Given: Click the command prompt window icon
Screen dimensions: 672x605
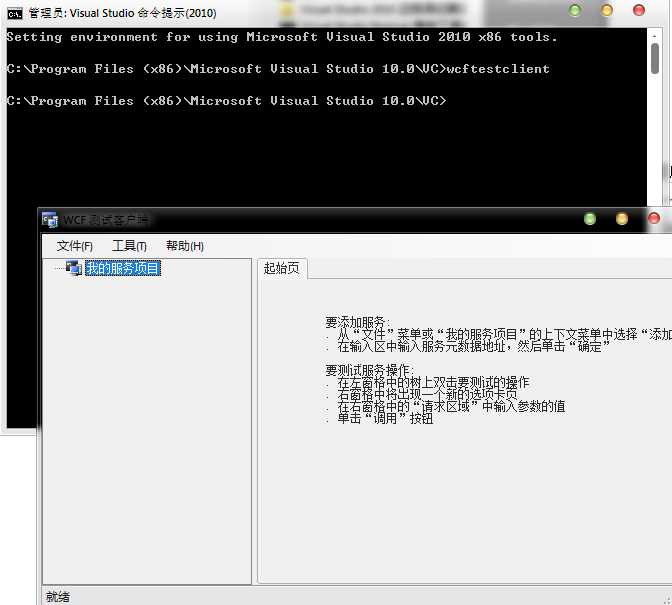Looking at the screenshot, I should pyautogui.click(x=15, y=14).
